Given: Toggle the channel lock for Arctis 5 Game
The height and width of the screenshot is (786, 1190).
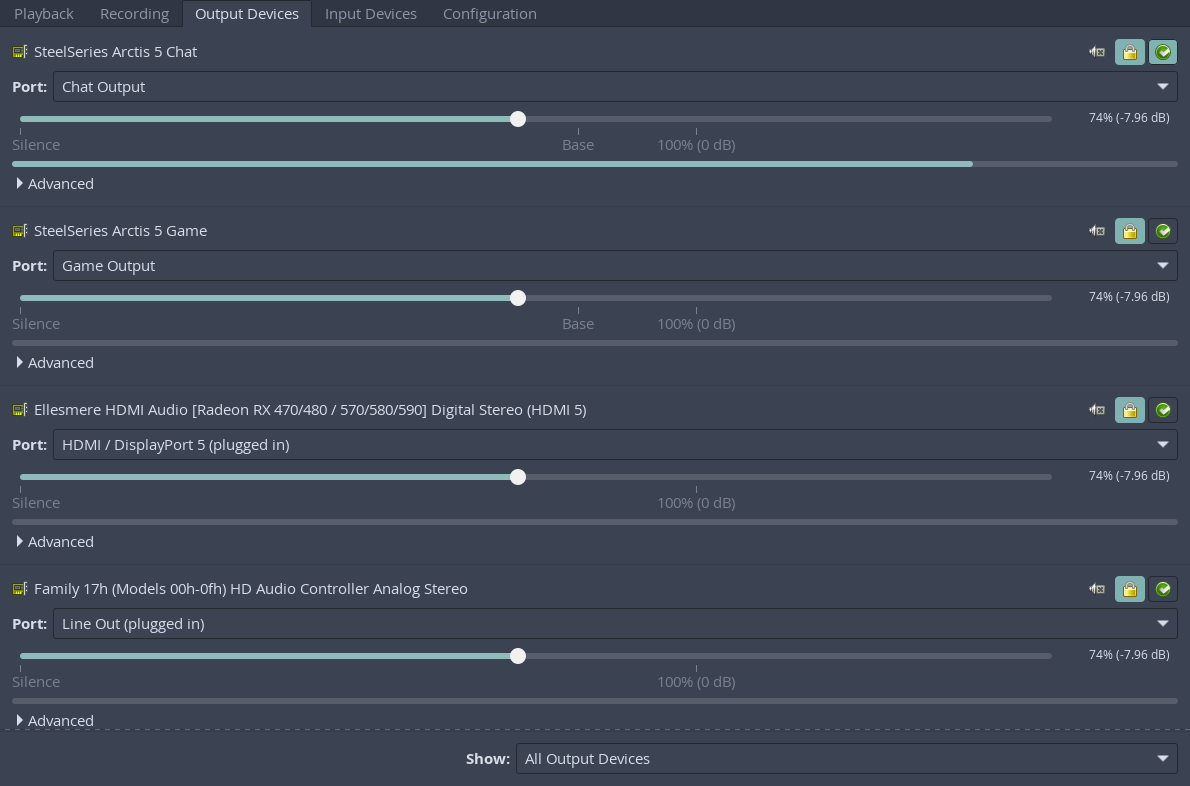Looking at the screenshot, I should 1129,231.
